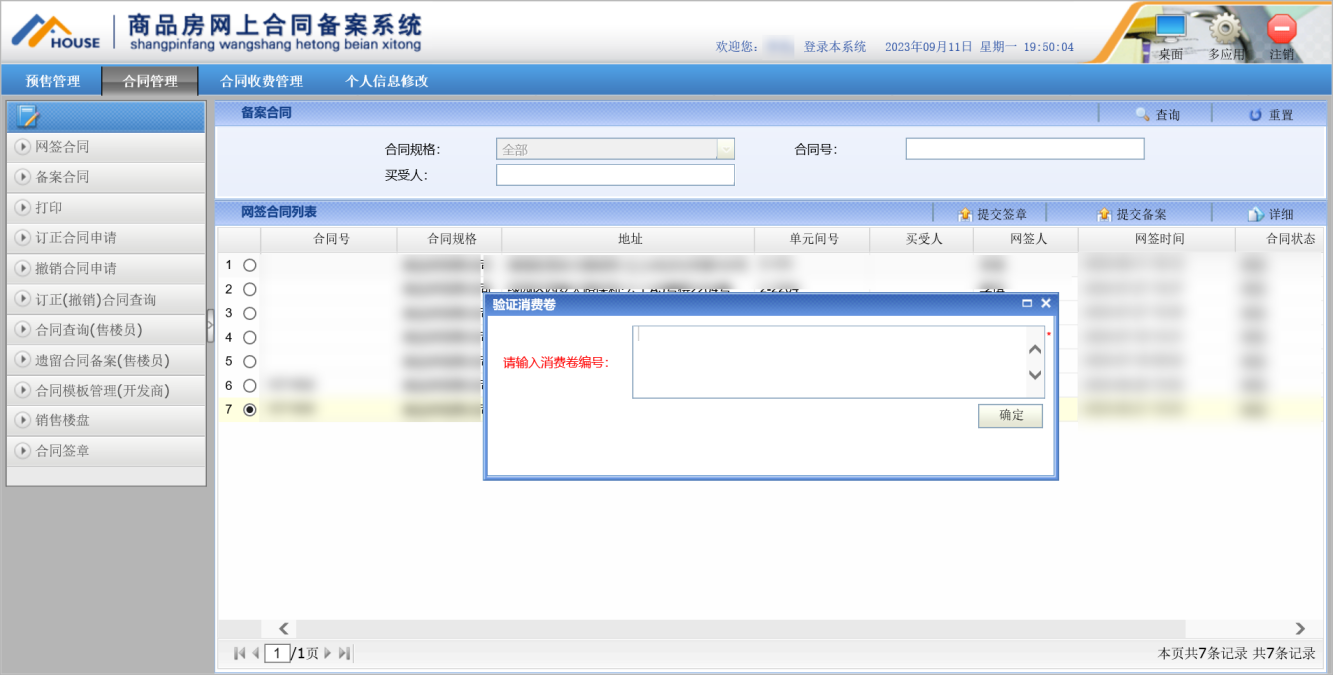Open the 合同收费管理 tab
Image resolution: width=1333 pixels, height=675 pixels.
coord(261,81)
